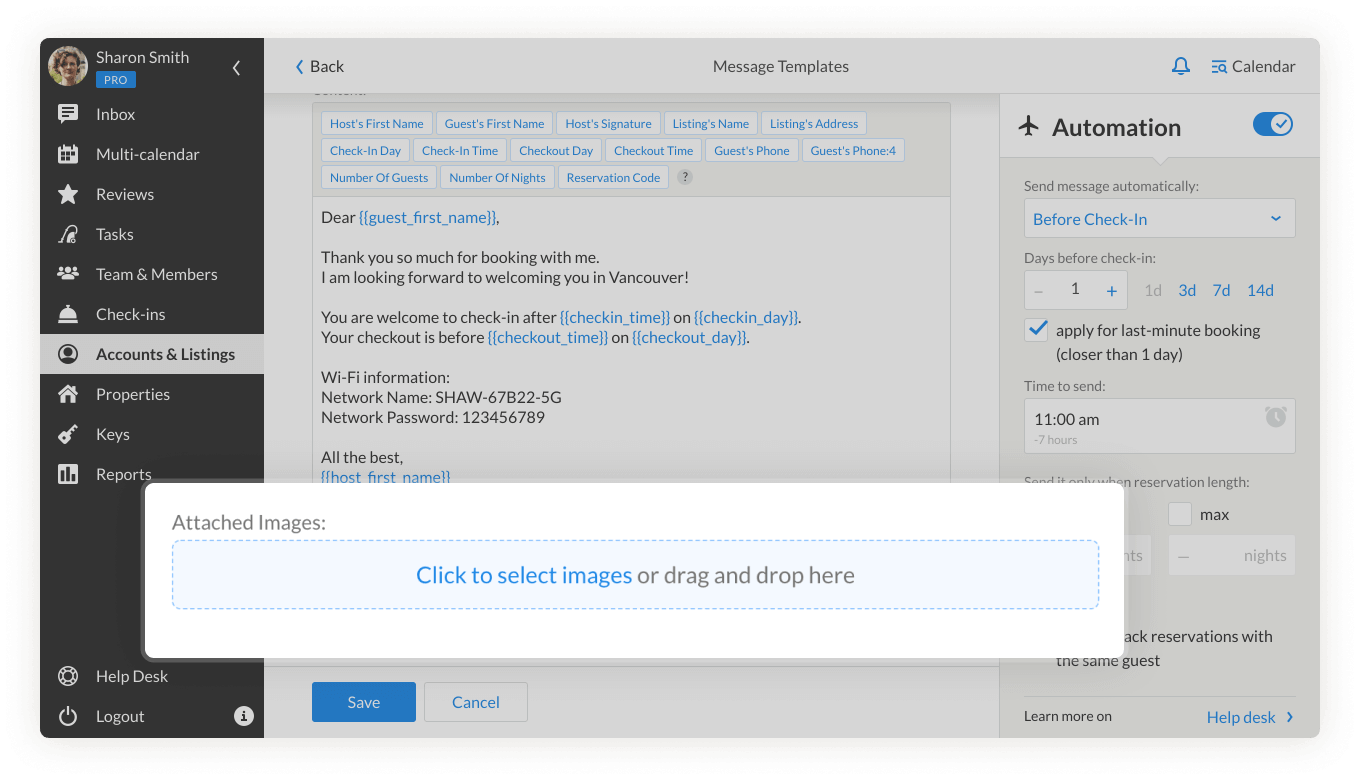Save the message template
The height and width of the screenshot is (780, 1360).
click(363, 702)
